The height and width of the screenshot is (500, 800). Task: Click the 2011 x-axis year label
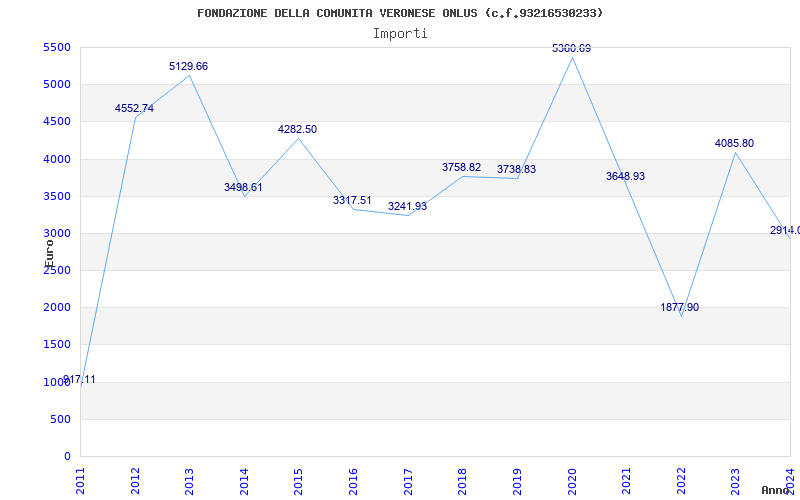click(80, 481)
